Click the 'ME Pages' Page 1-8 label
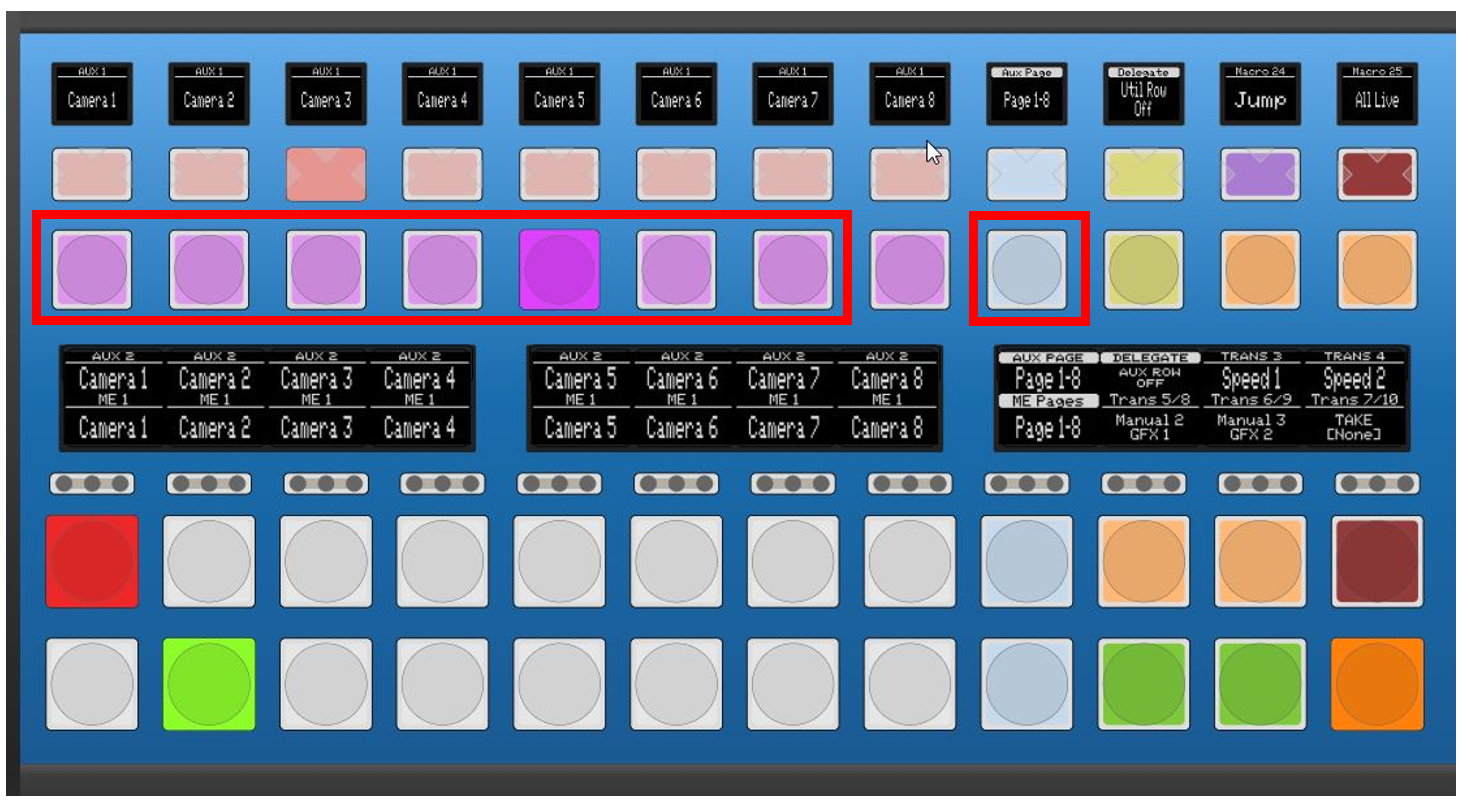The width and height of the screenshot is (1468, 807). (1047, 419)
